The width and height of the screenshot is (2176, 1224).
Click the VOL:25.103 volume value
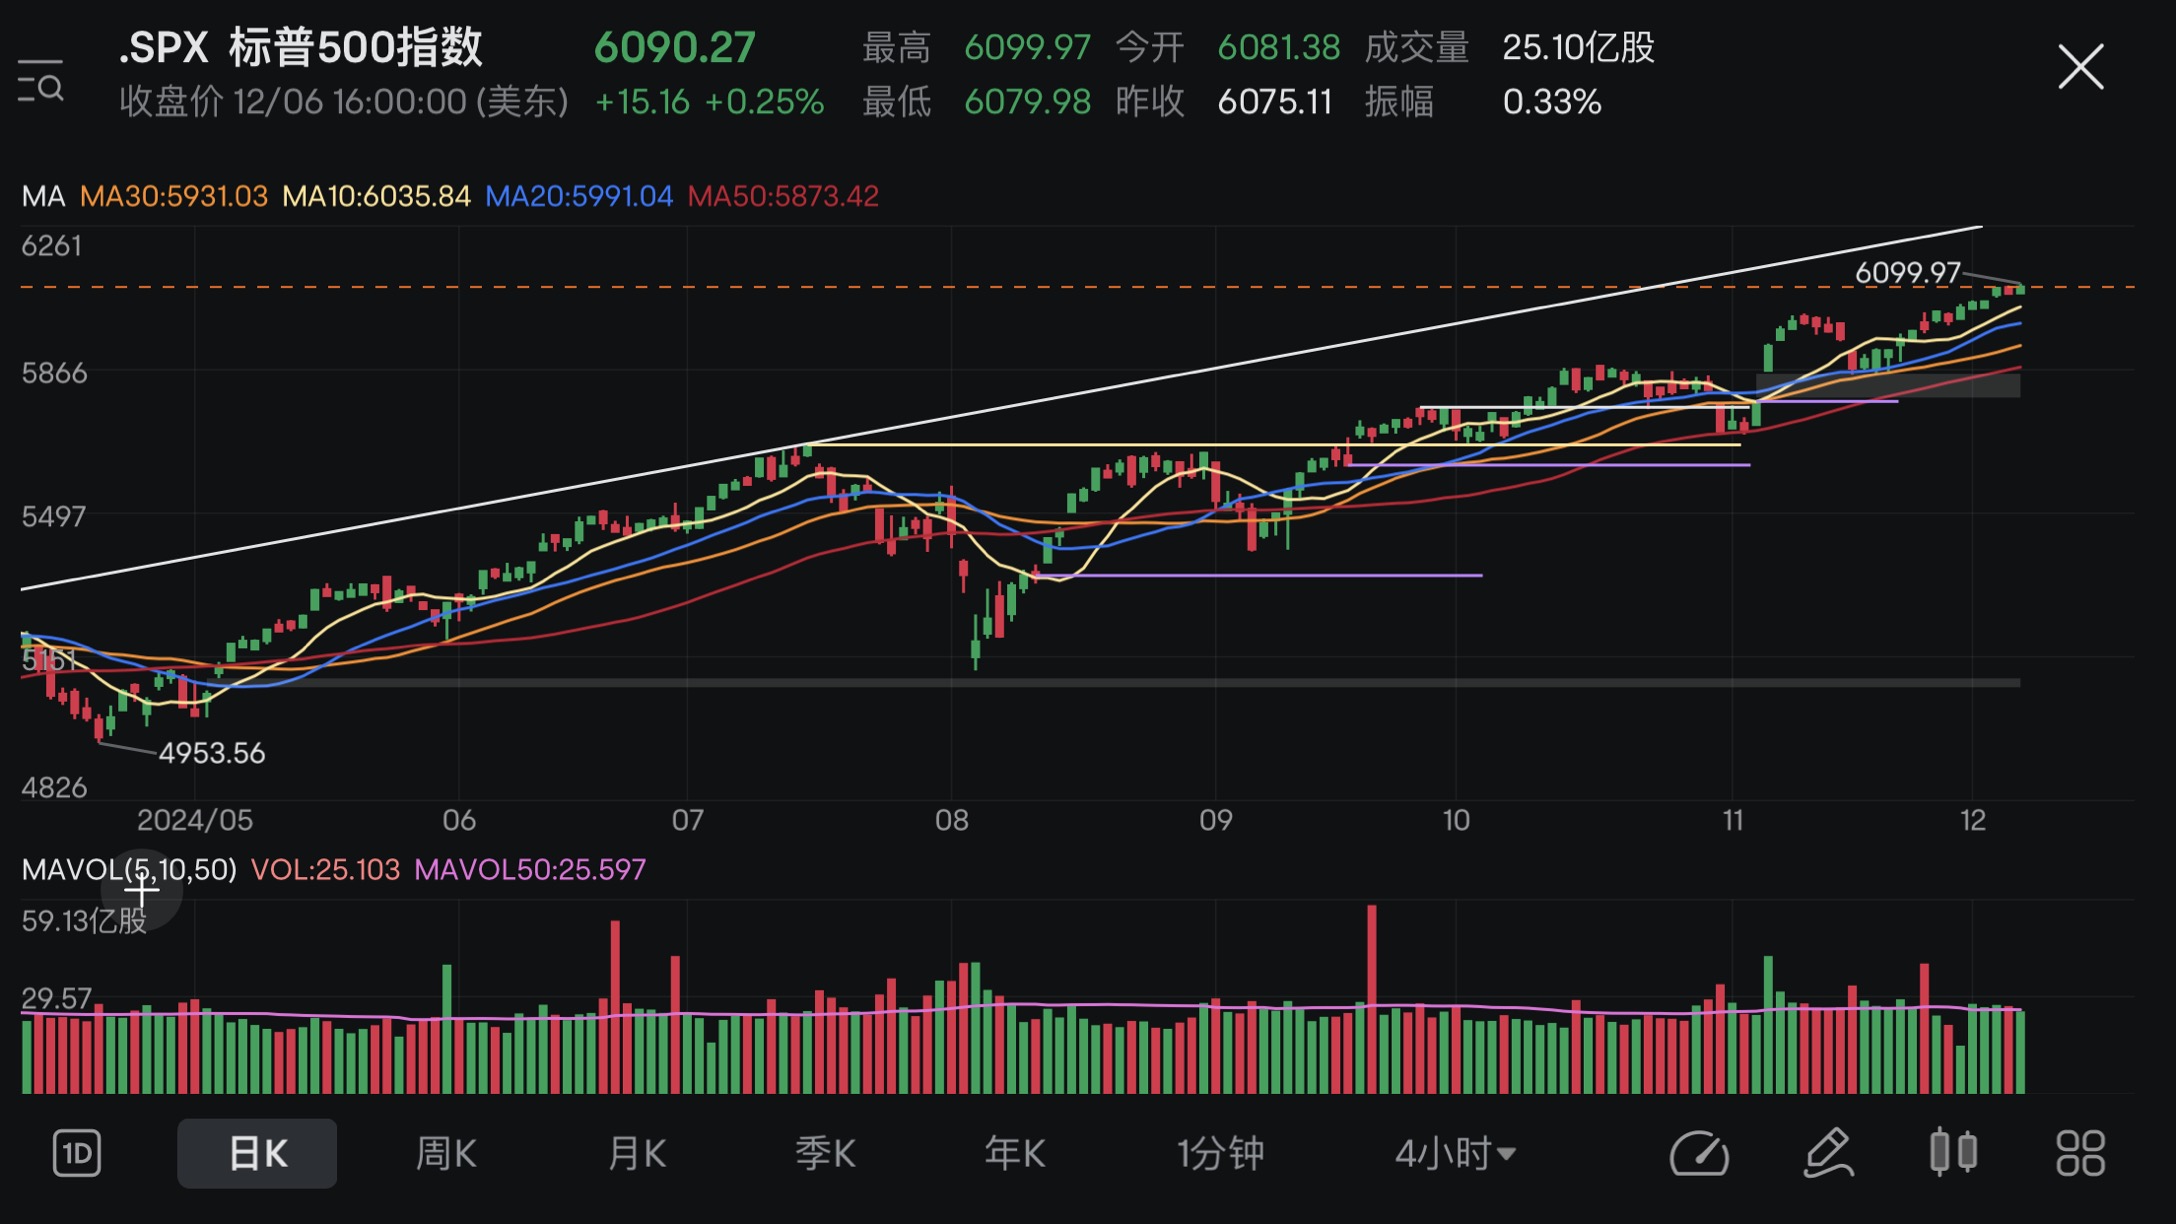(x=325, y=870)
